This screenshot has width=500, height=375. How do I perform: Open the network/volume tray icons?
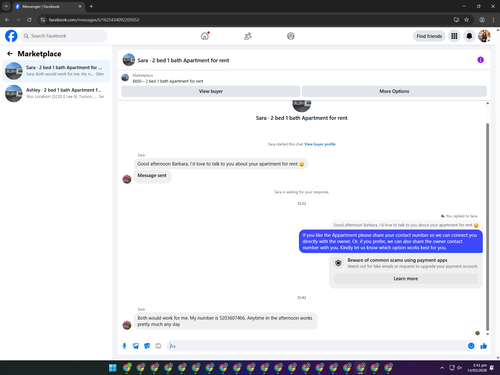click(x=455, y=368)
